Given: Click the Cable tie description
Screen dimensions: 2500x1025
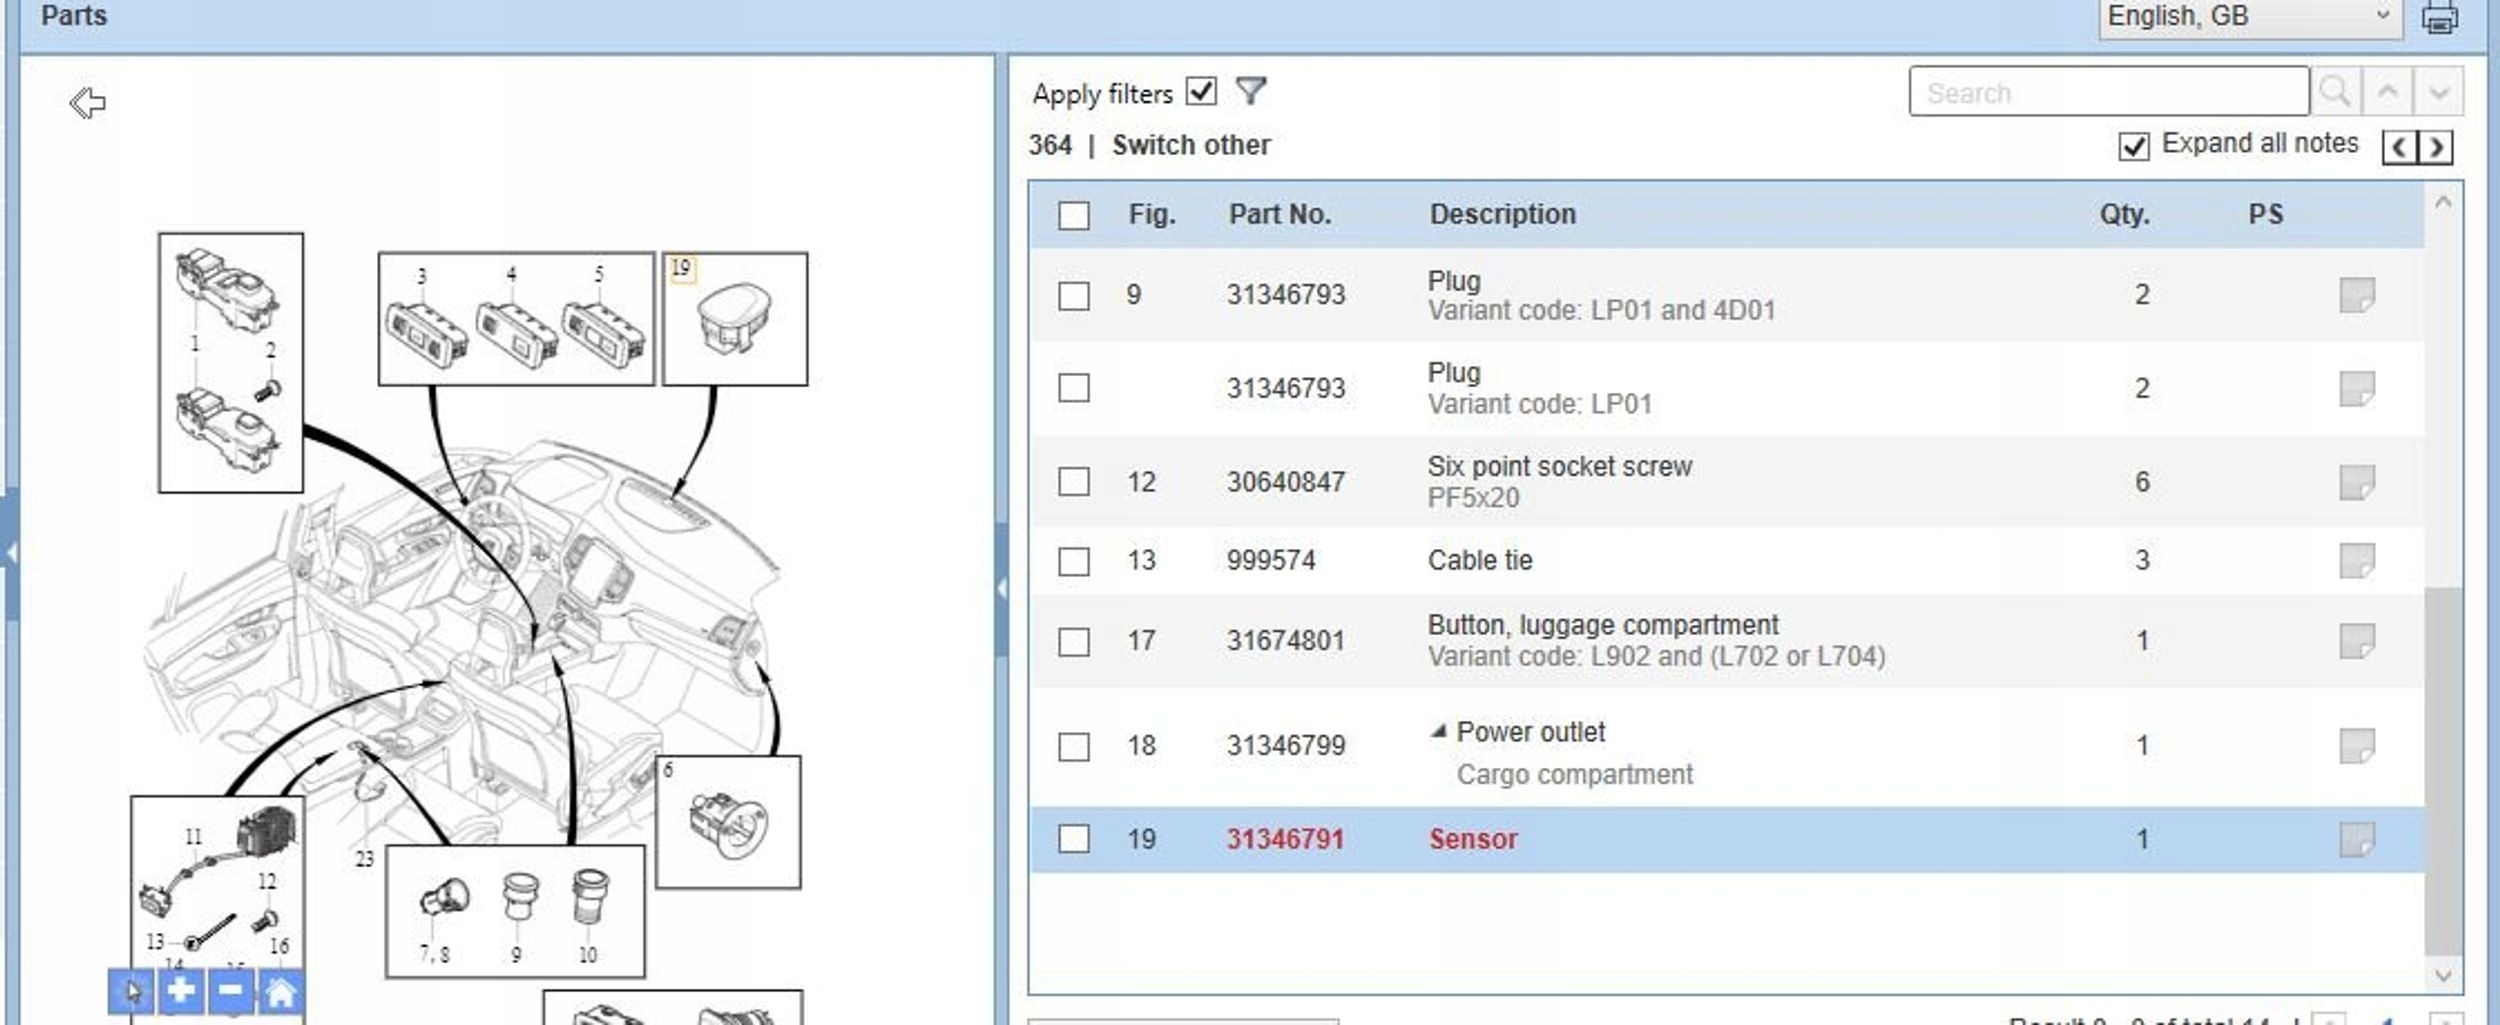Looking at the screenshot, I should (1480, 560).
